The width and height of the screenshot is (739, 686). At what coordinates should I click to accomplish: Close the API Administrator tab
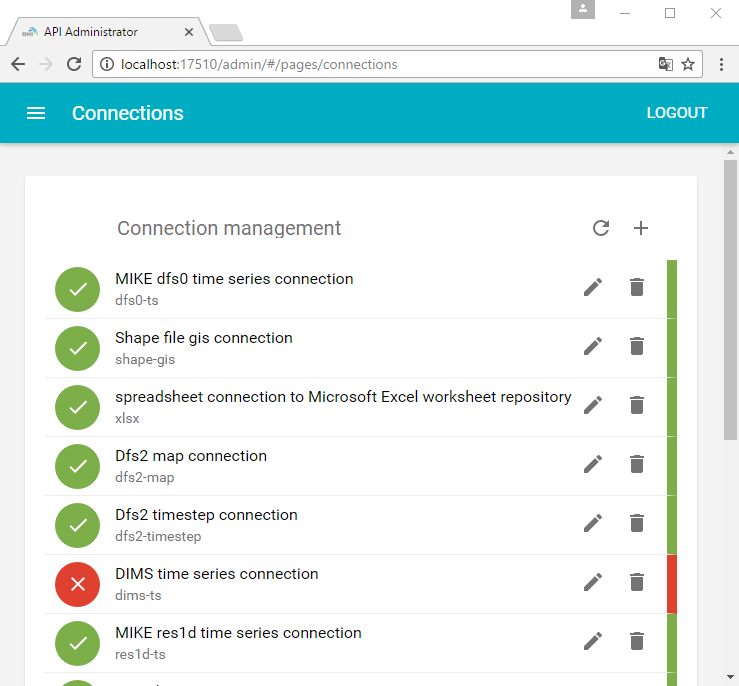coord(189,32)
